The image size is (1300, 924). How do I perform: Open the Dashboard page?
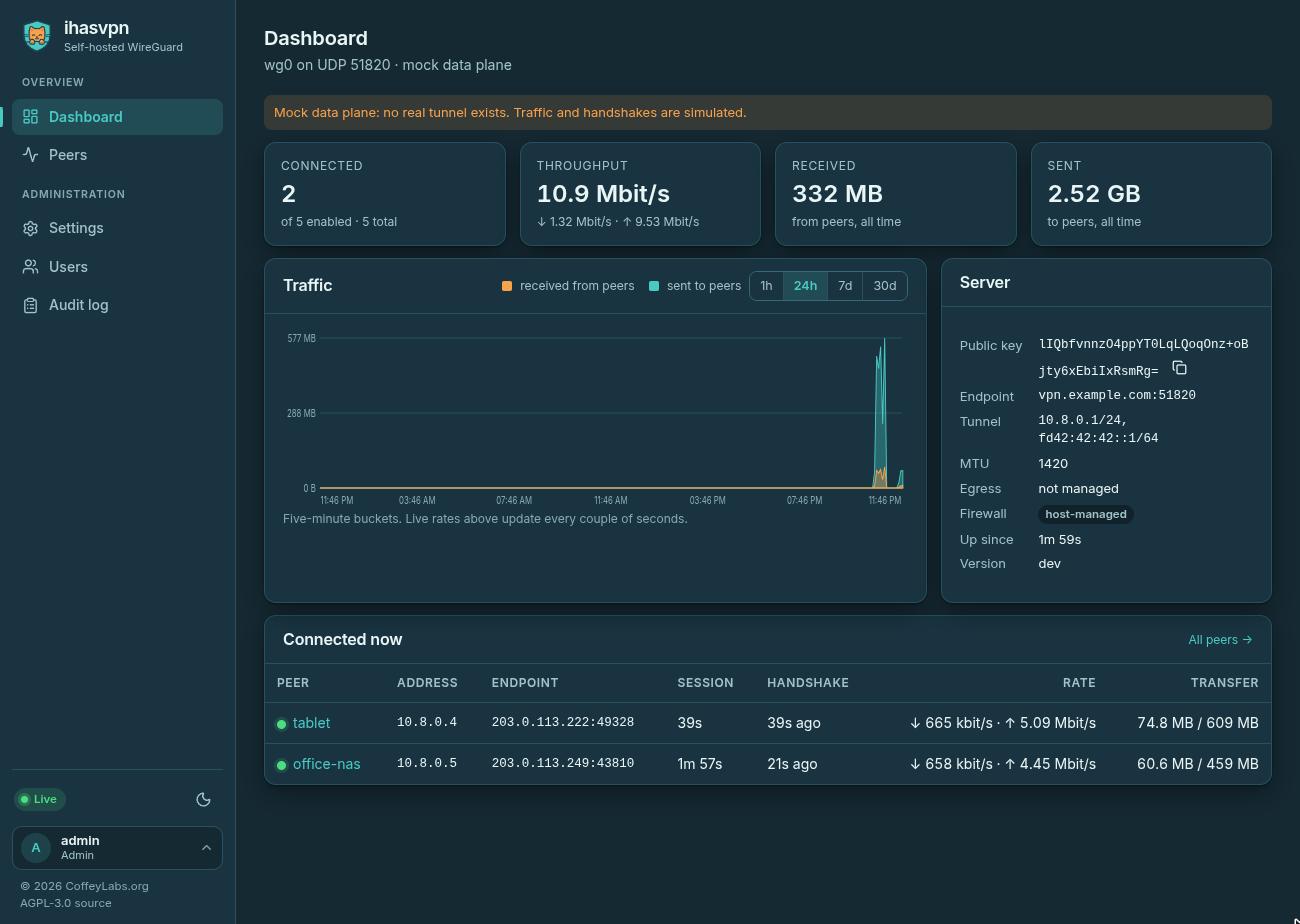[x=117, y=117]
